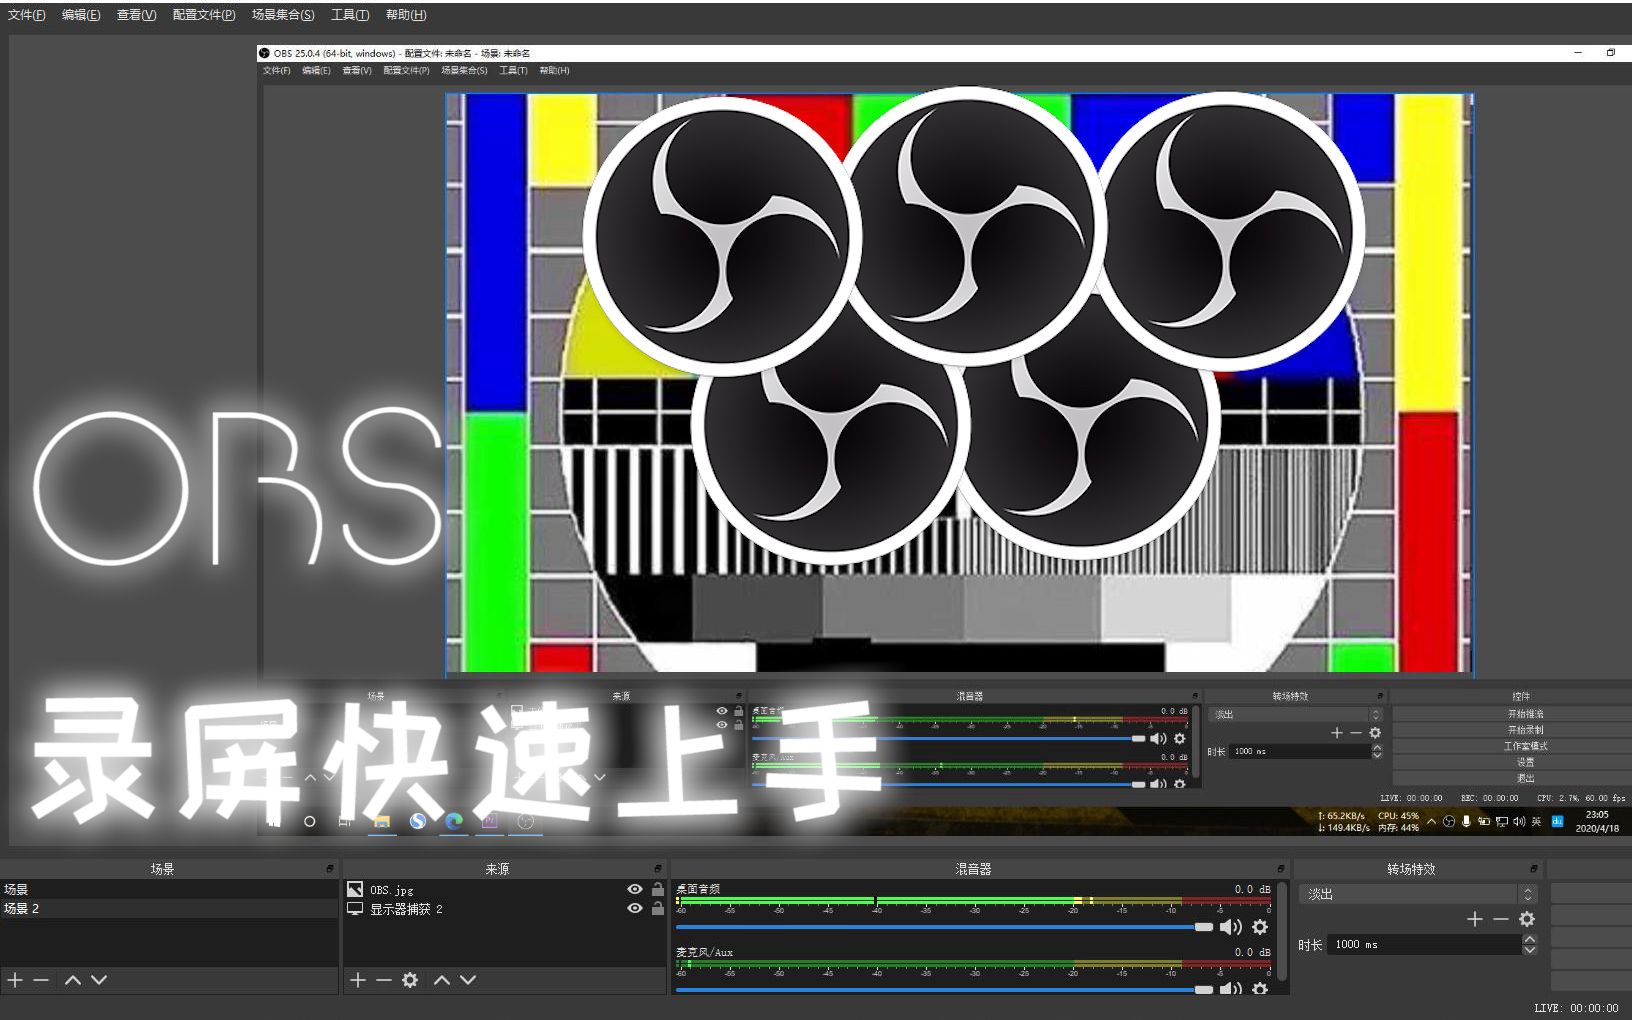Open the Edge browser on the captured taskbar

[453, 821]
